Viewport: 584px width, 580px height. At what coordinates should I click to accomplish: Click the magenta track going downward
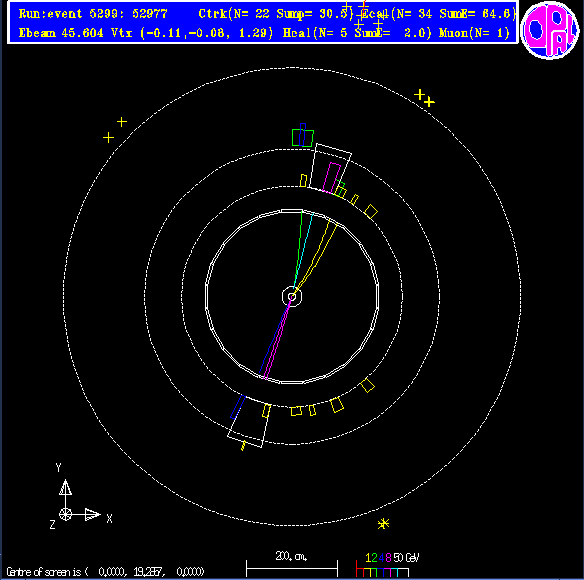[x=277, y=338]
